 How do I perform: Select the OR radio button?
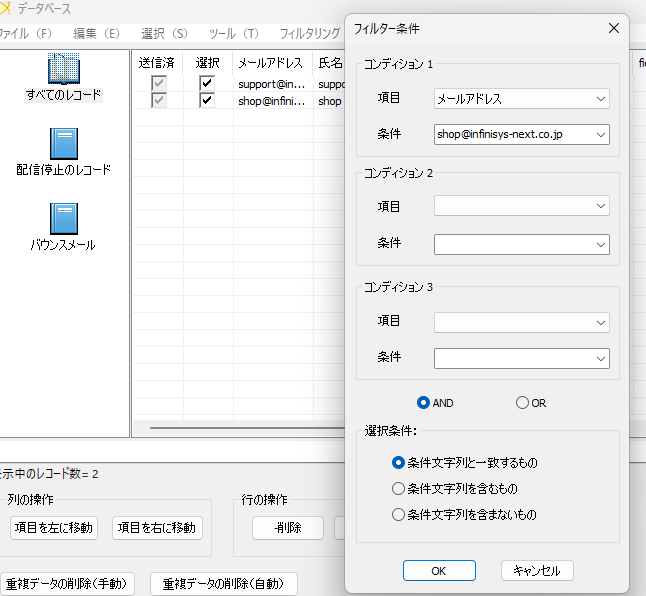coord(522,402)
